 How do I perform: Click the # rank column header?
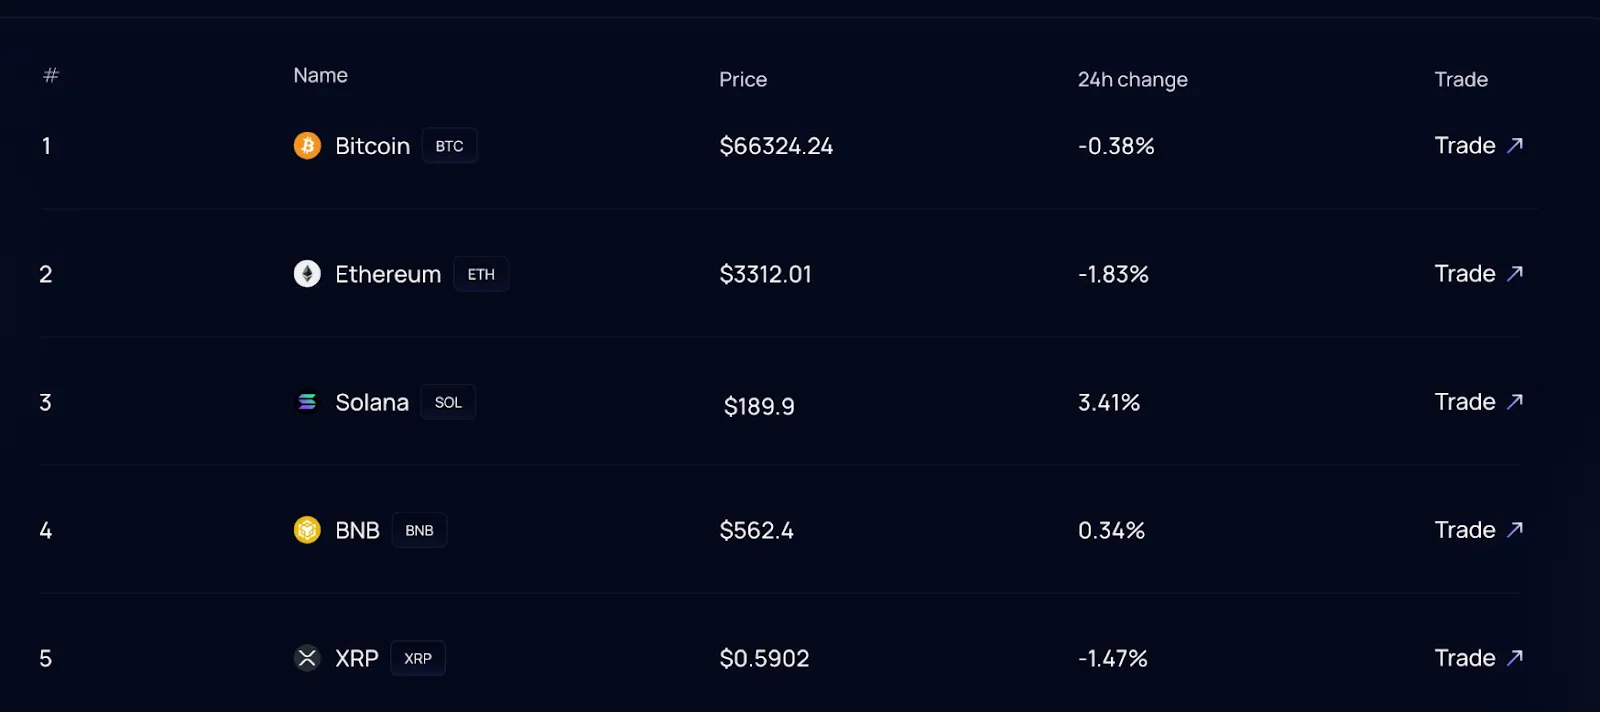click(x=51, y=75)
